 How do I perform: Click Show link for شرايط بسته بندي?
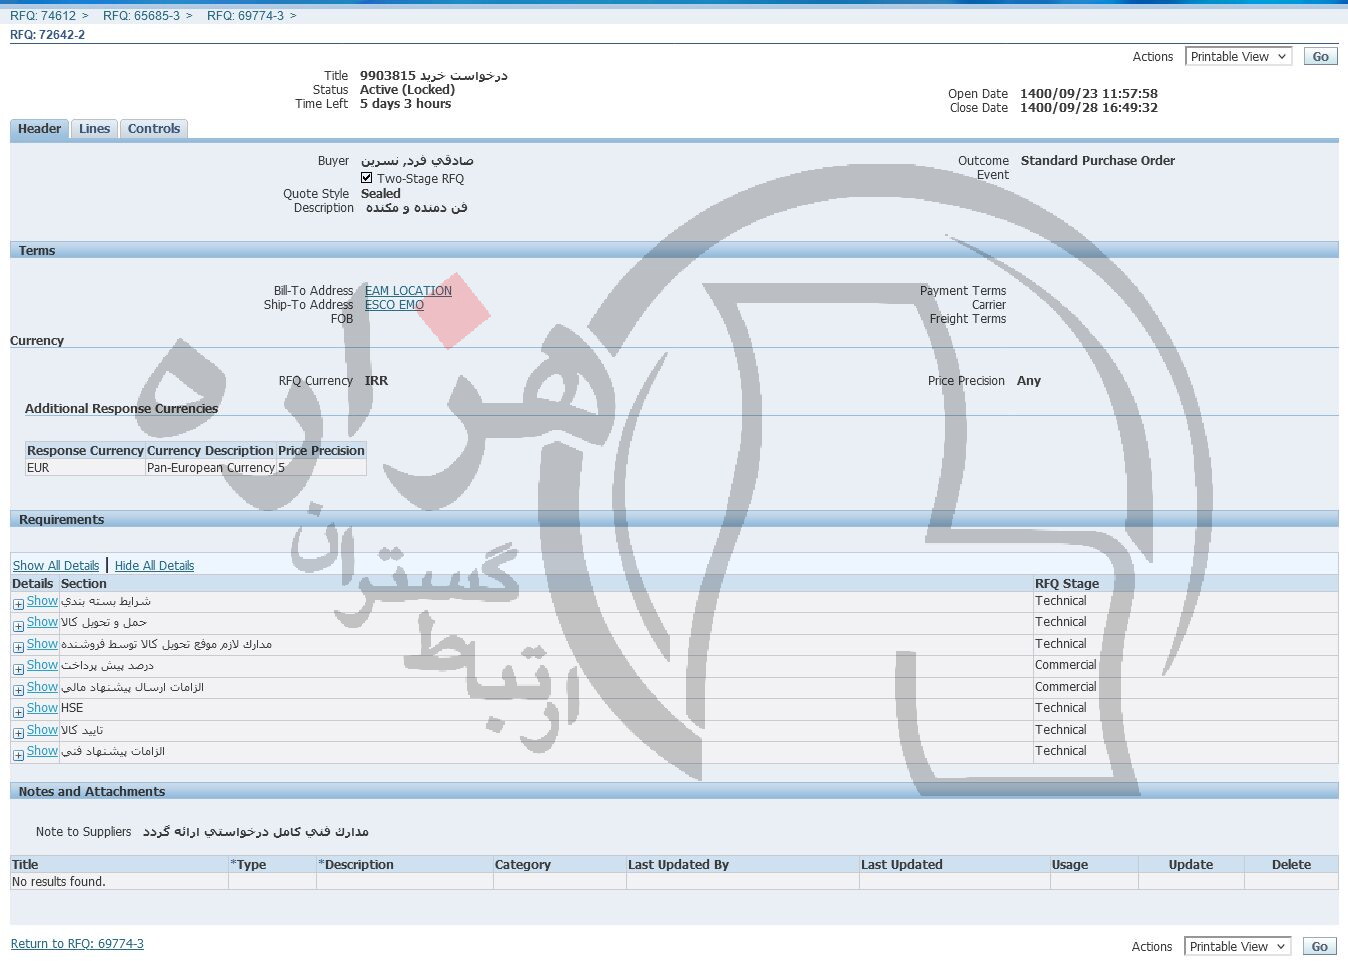[x=42, y=601]
